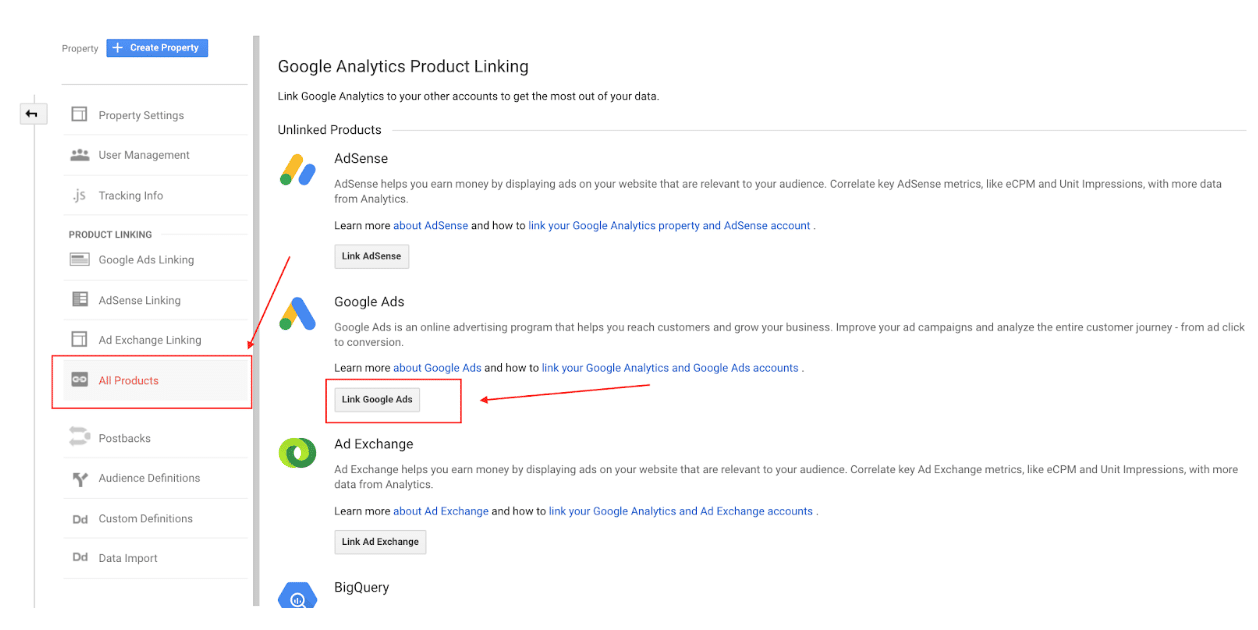Image resolution: width=1258 pixels, height=630 pixels.
Task: Click the Data Import Dd icon
Action: pos(79,558)
